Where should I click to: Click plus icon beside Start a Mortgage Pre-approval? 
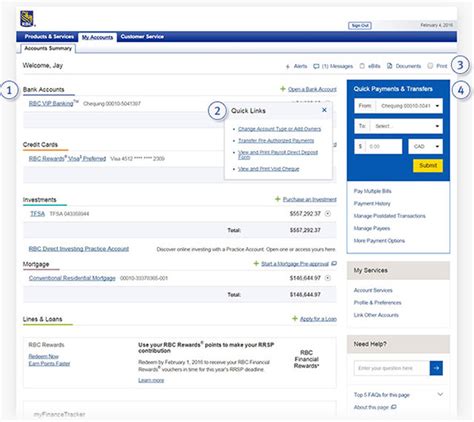256,264
